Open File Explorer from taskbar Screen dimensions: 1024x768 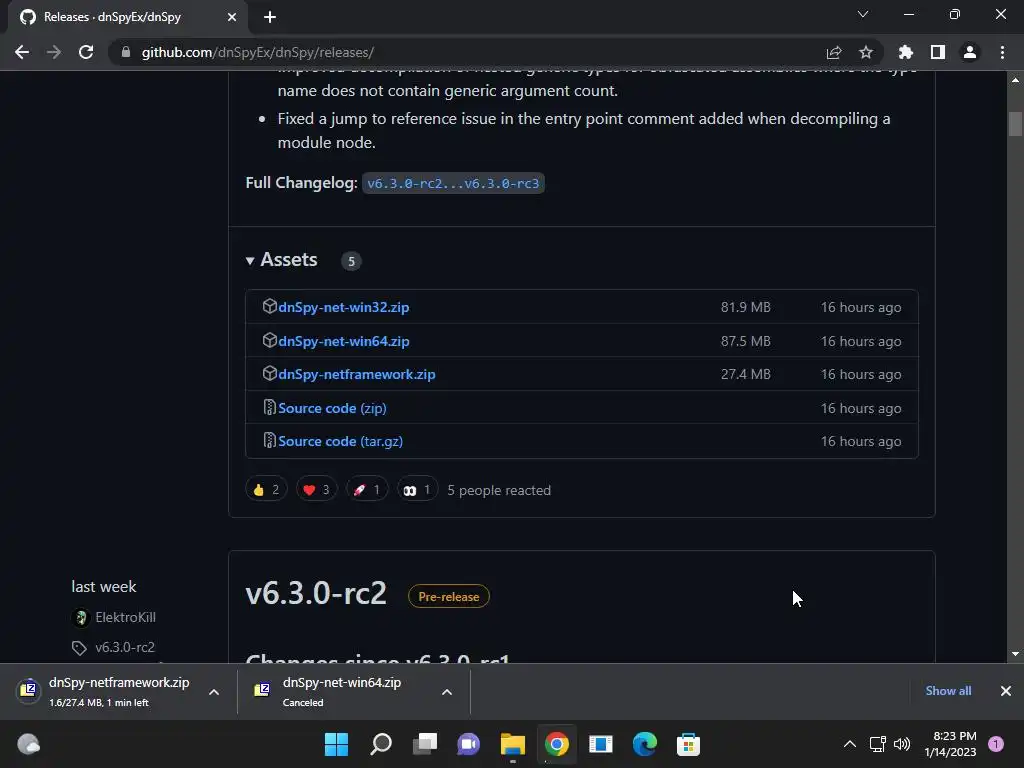coord(513,744)
